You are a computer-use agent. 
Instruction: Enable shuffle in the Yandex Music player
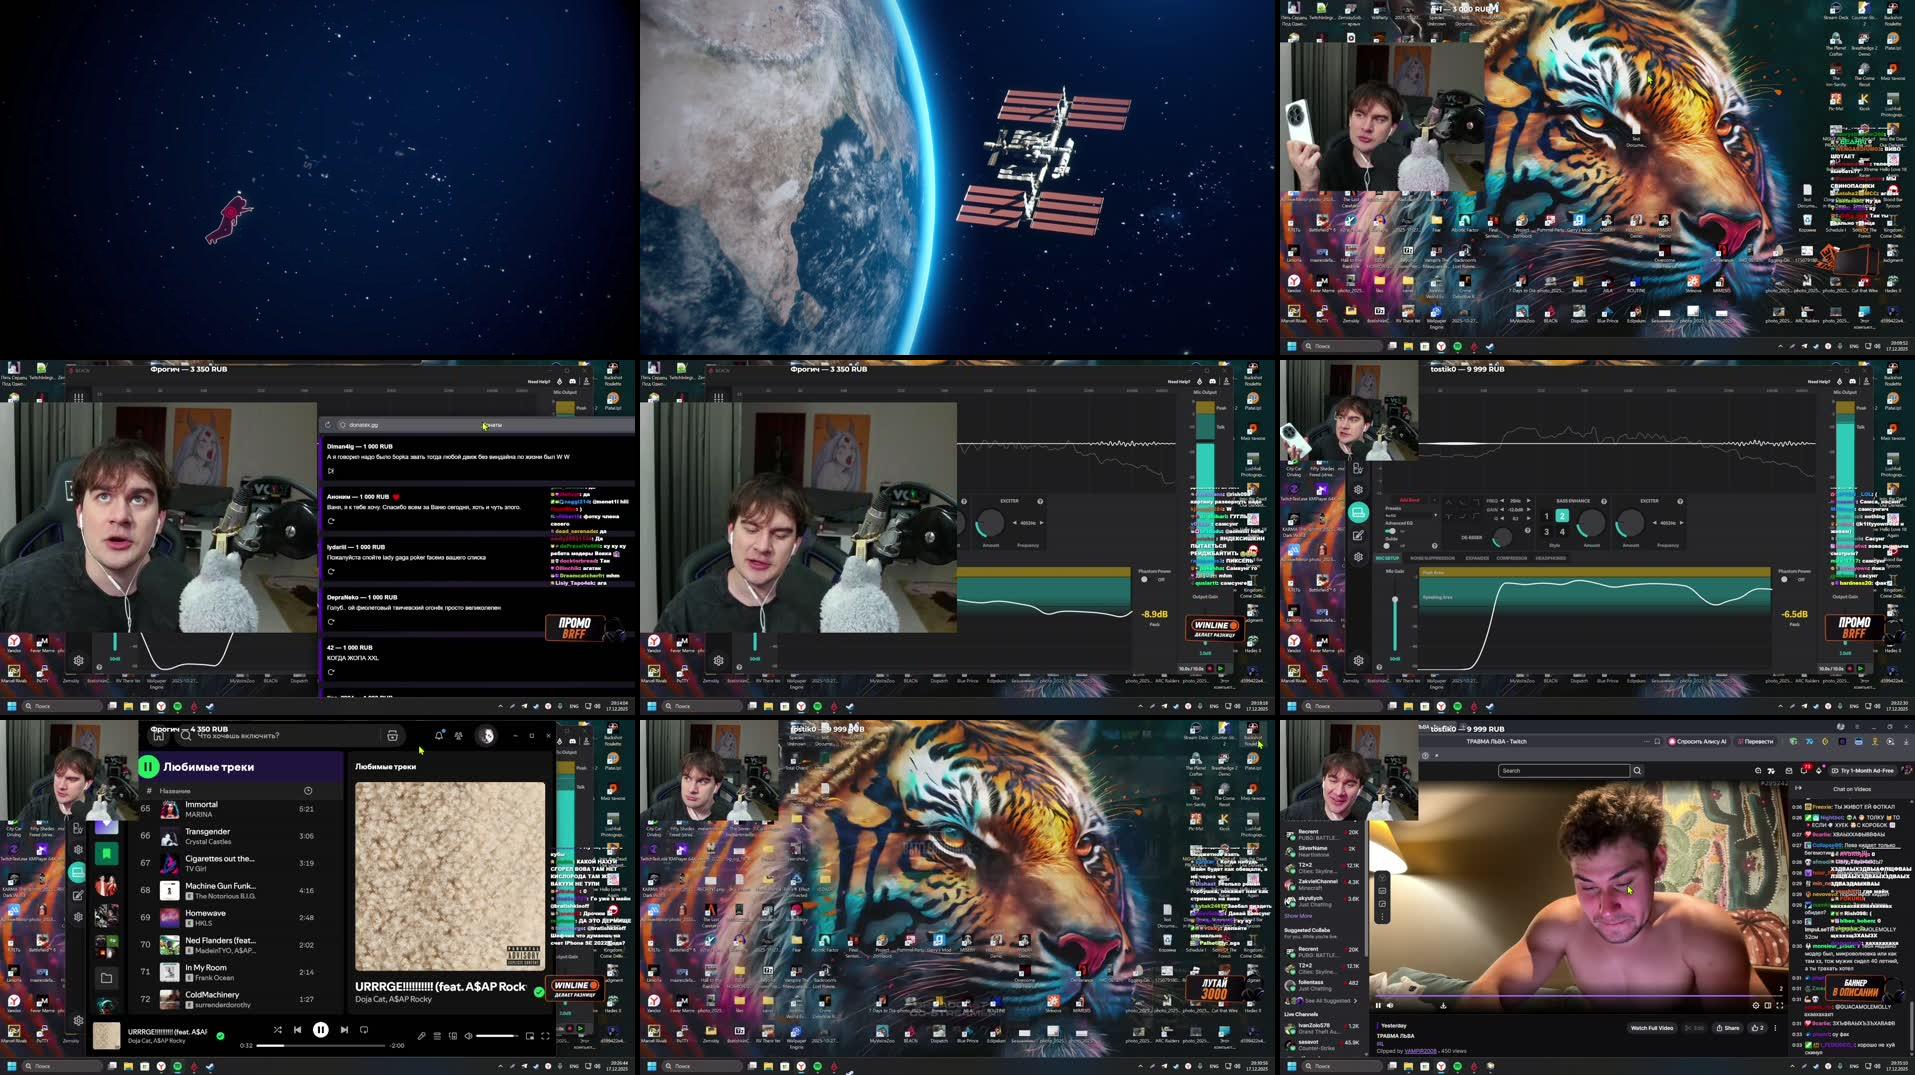(278, 1031)
